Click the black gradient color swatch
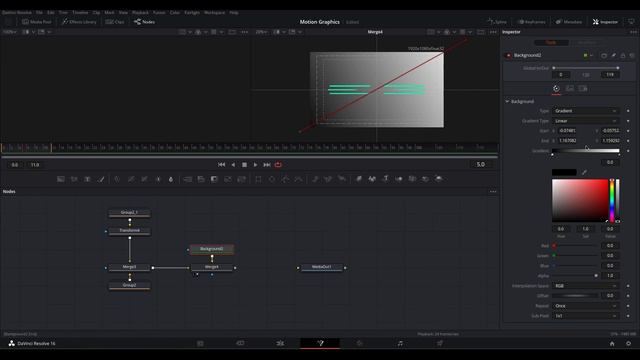 coord(564,172)
